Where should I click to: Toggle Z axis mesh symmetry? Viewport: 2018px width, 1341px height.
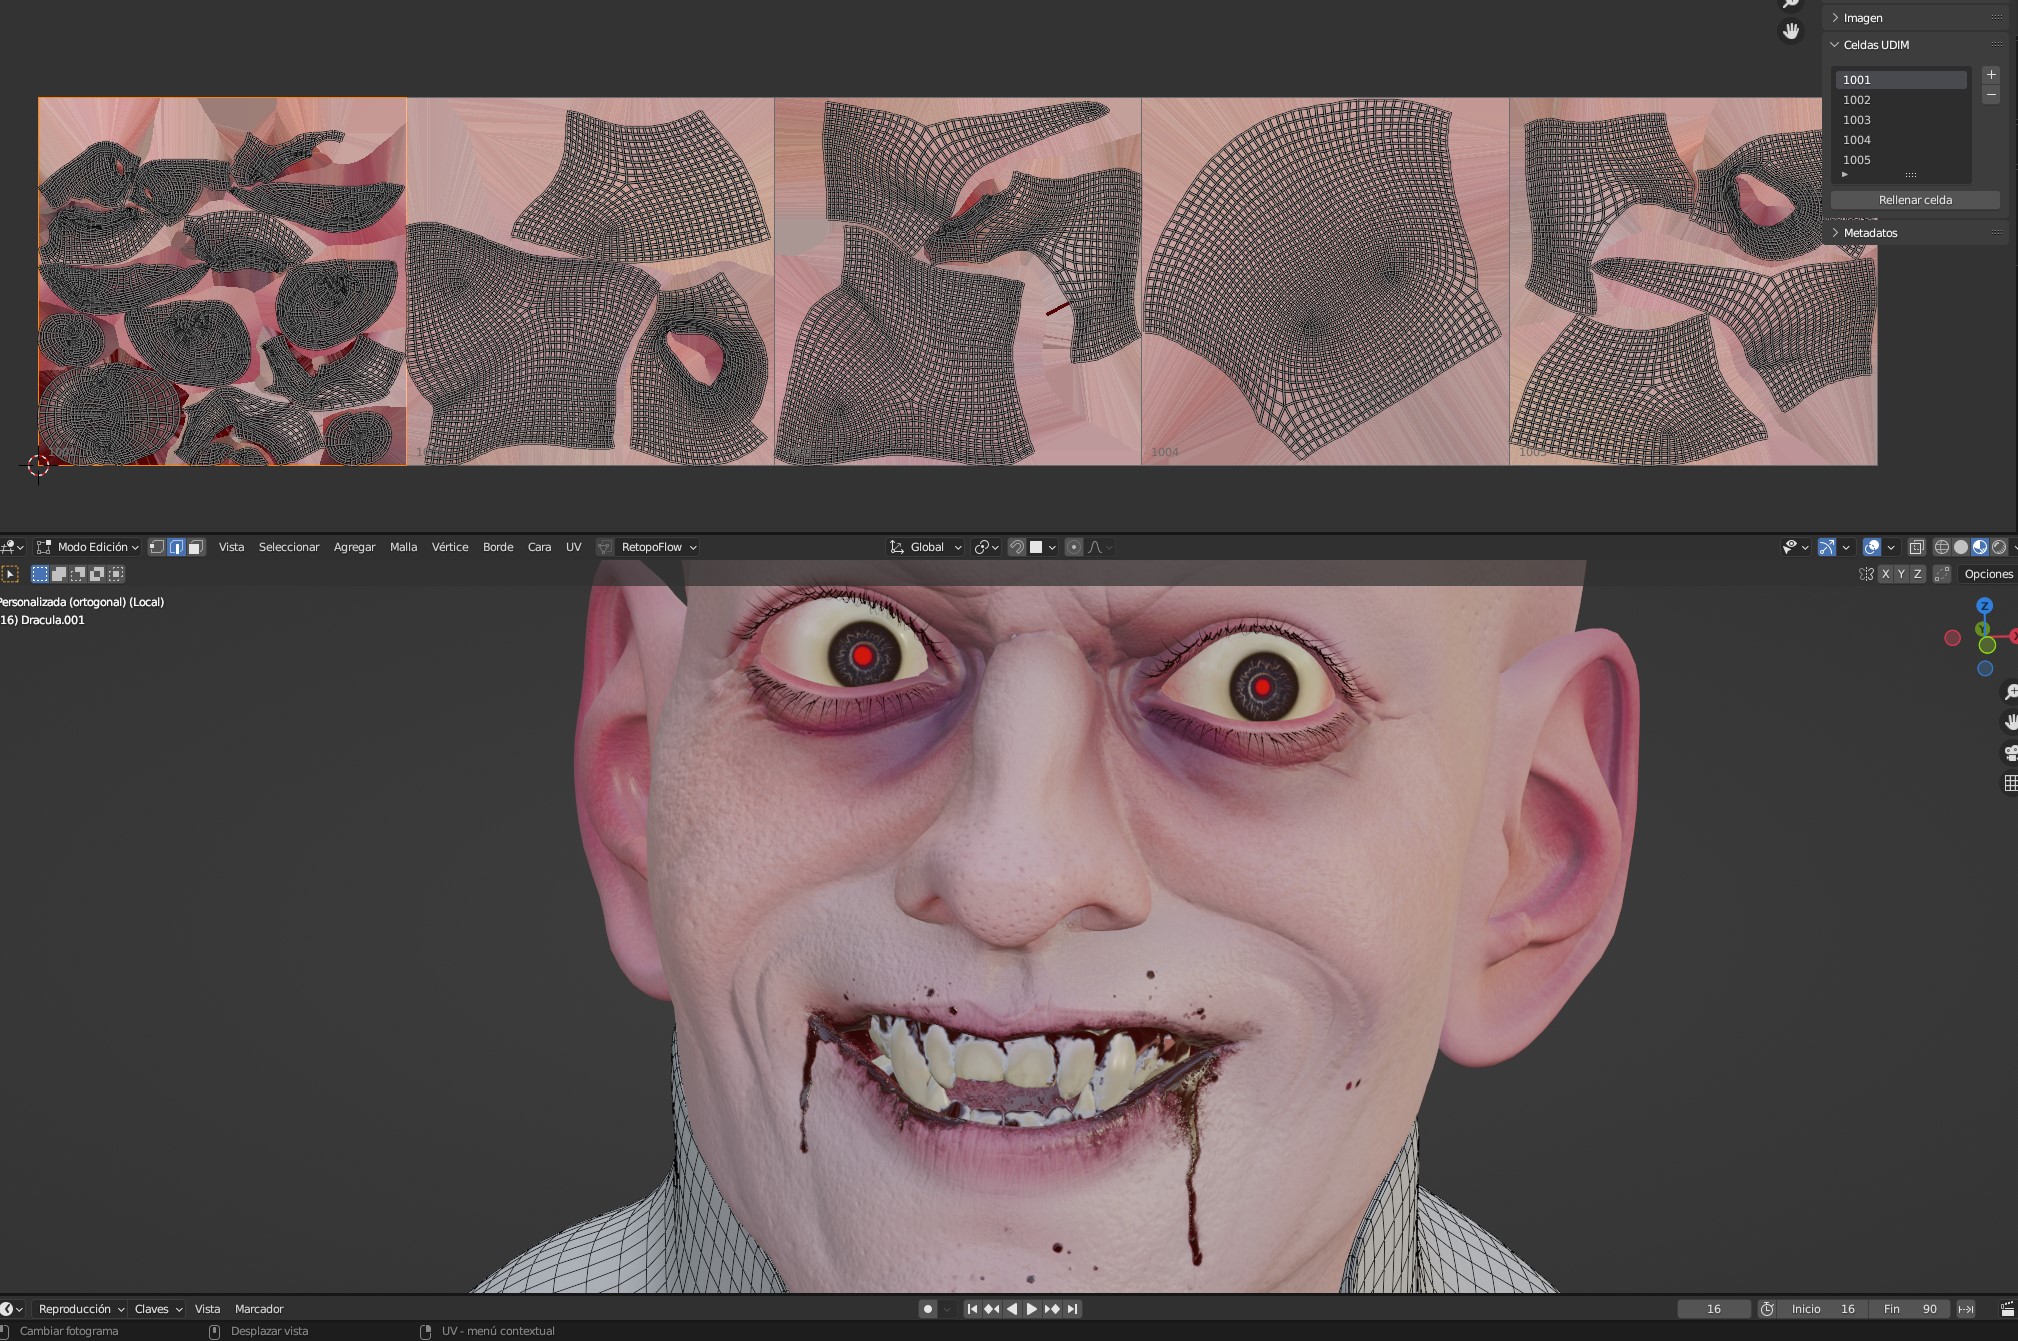(1917, 574)
